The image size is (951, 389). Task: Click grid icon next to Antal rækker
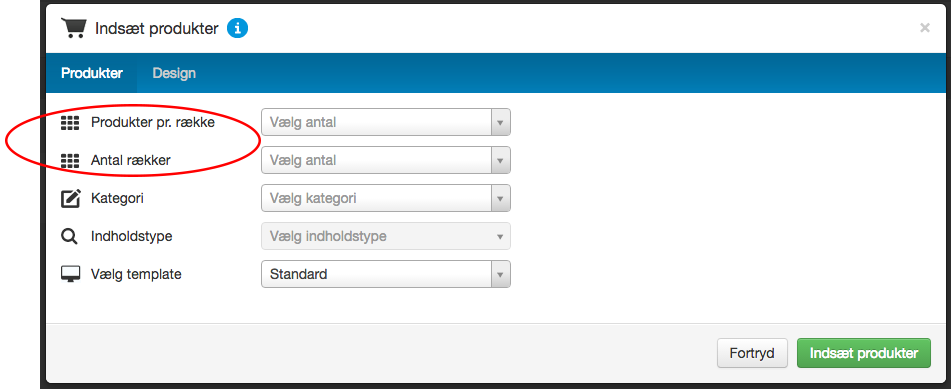tap(70, 161)
